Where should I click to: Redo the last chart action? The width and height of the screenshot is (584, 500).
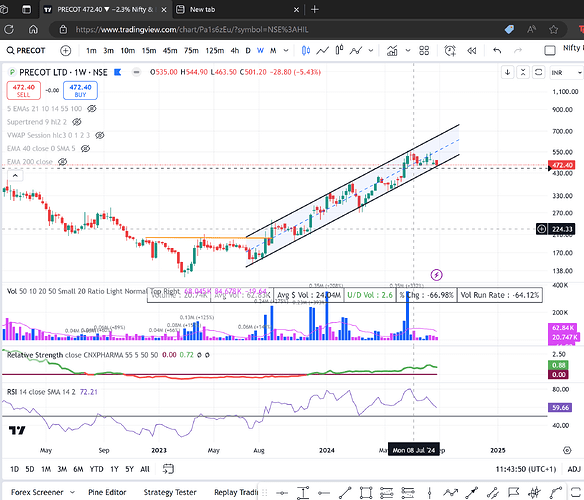(518, 50)
